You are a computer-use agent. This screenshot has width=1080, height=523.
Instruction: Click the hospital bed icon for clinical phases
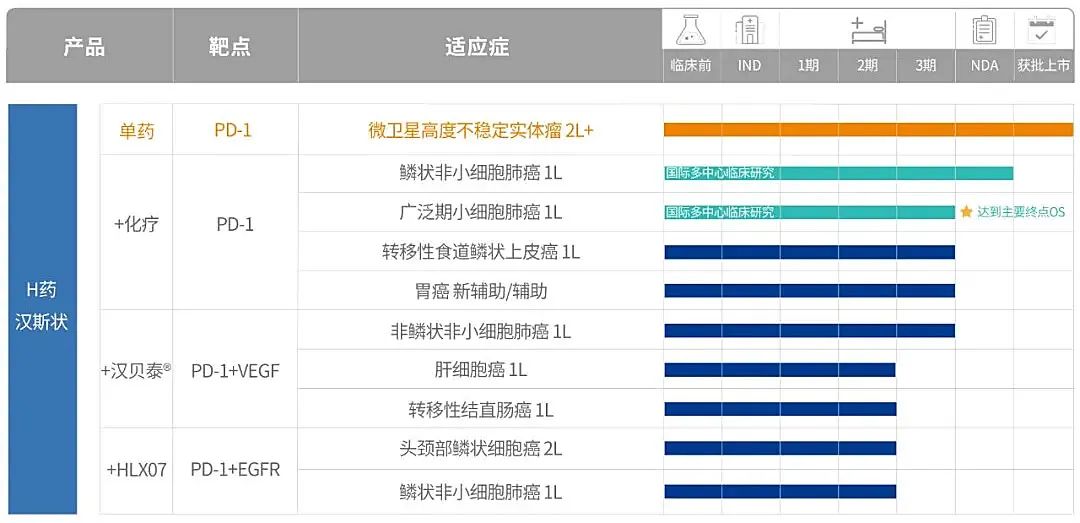pos(866,30)
